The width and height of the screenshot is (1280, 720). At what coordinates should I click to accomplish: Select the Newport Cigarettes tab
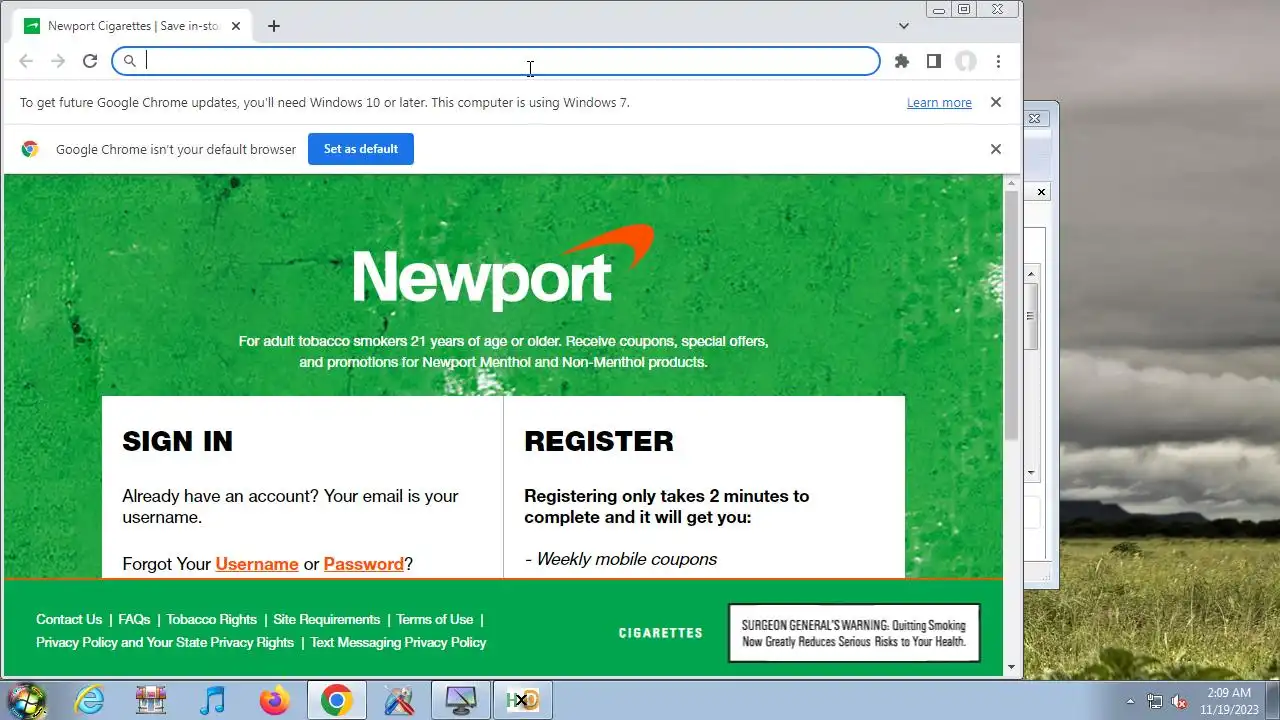point(133,26)
